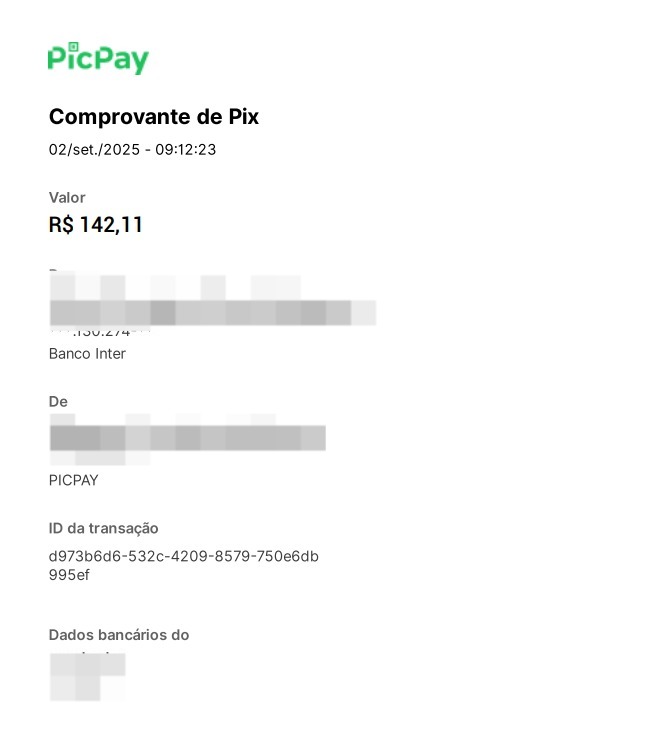Click the blurred bank details at the bottom
This screenshot has width=652, height=746.
click(87, 676)
